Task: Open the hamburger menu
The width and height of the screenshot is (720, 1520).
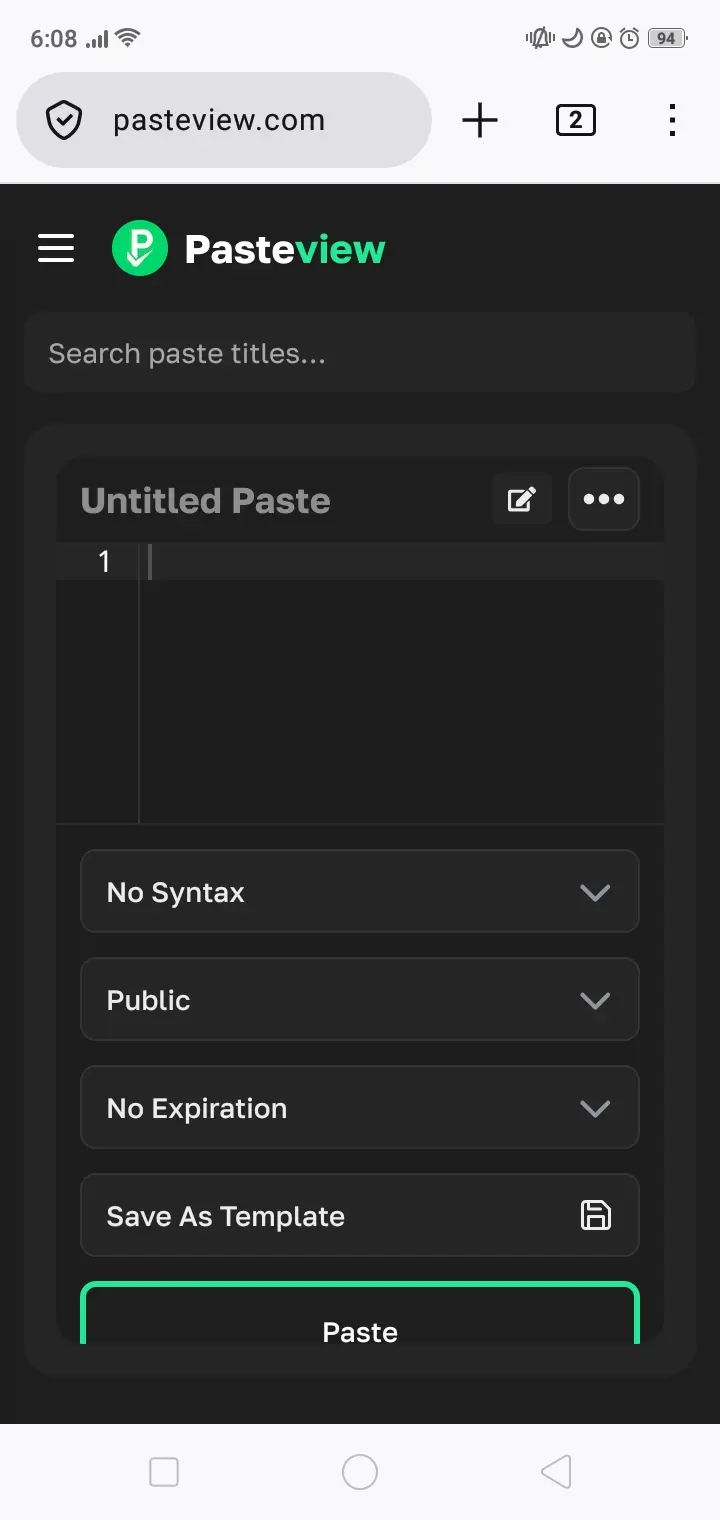Action: pyautogui.click(x=56, y=248)
